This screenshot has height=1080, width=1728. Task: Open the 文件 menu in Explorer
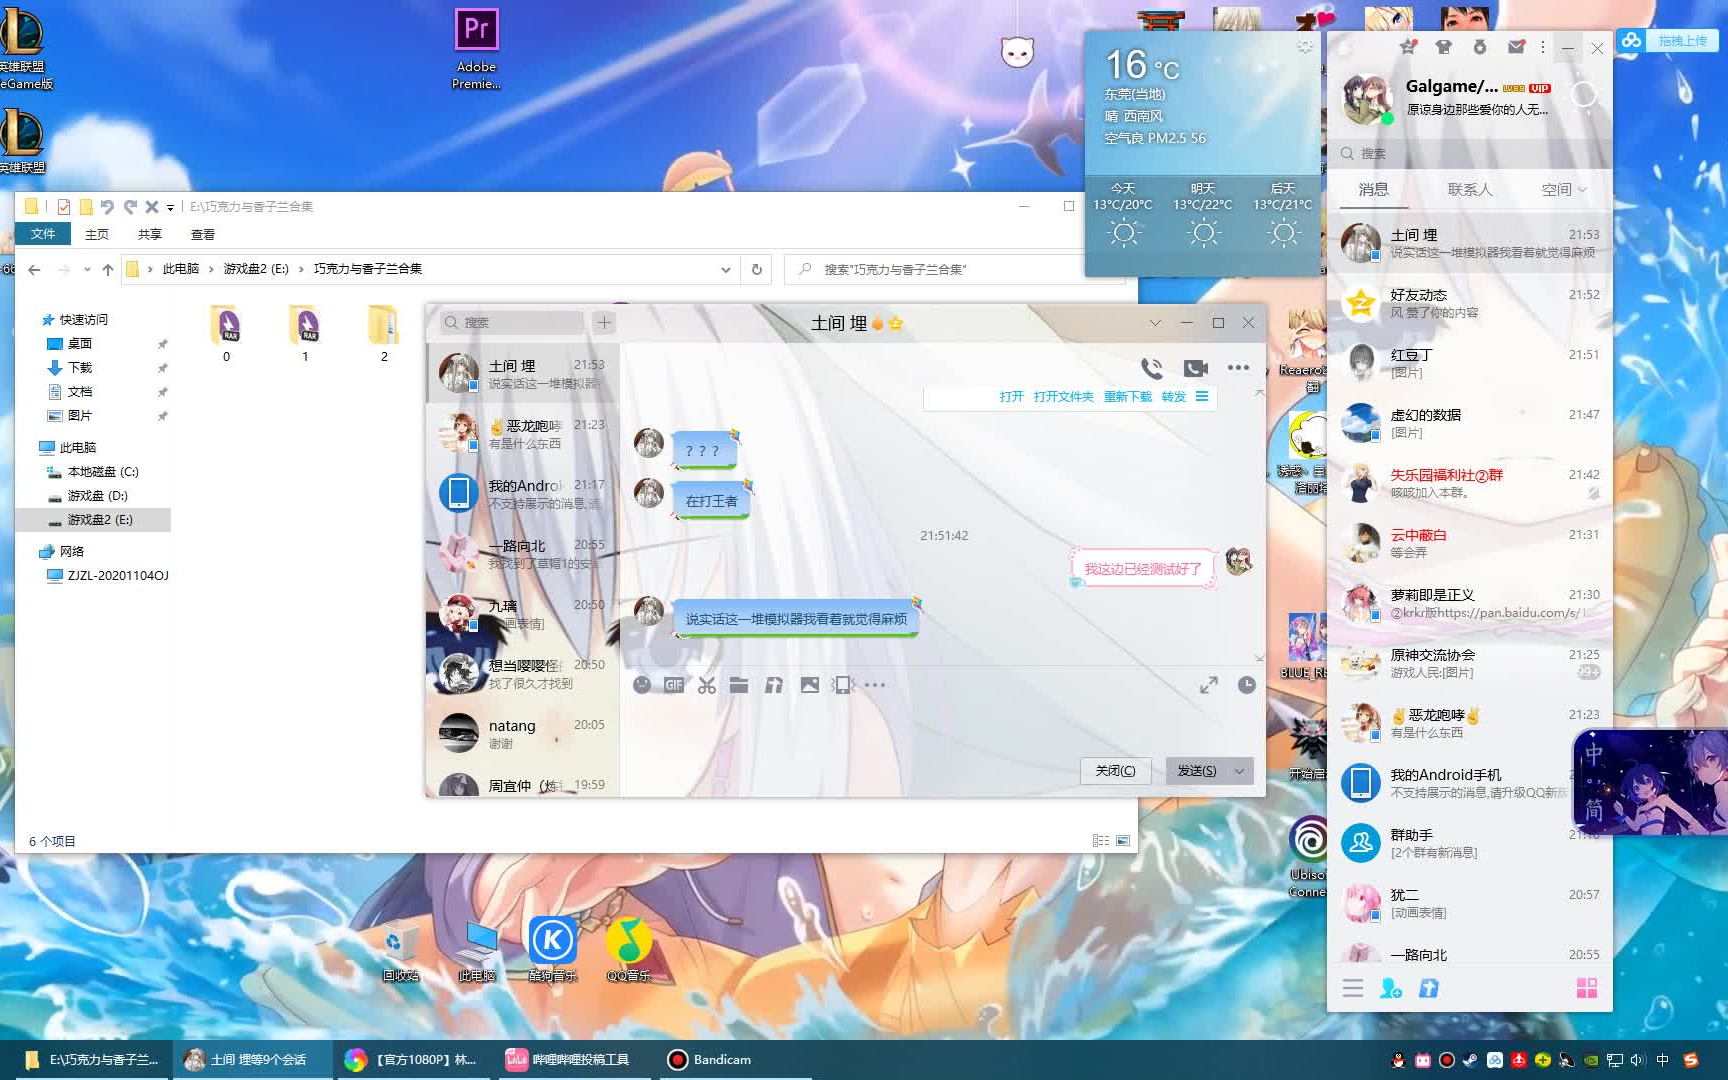click(43, 234)
